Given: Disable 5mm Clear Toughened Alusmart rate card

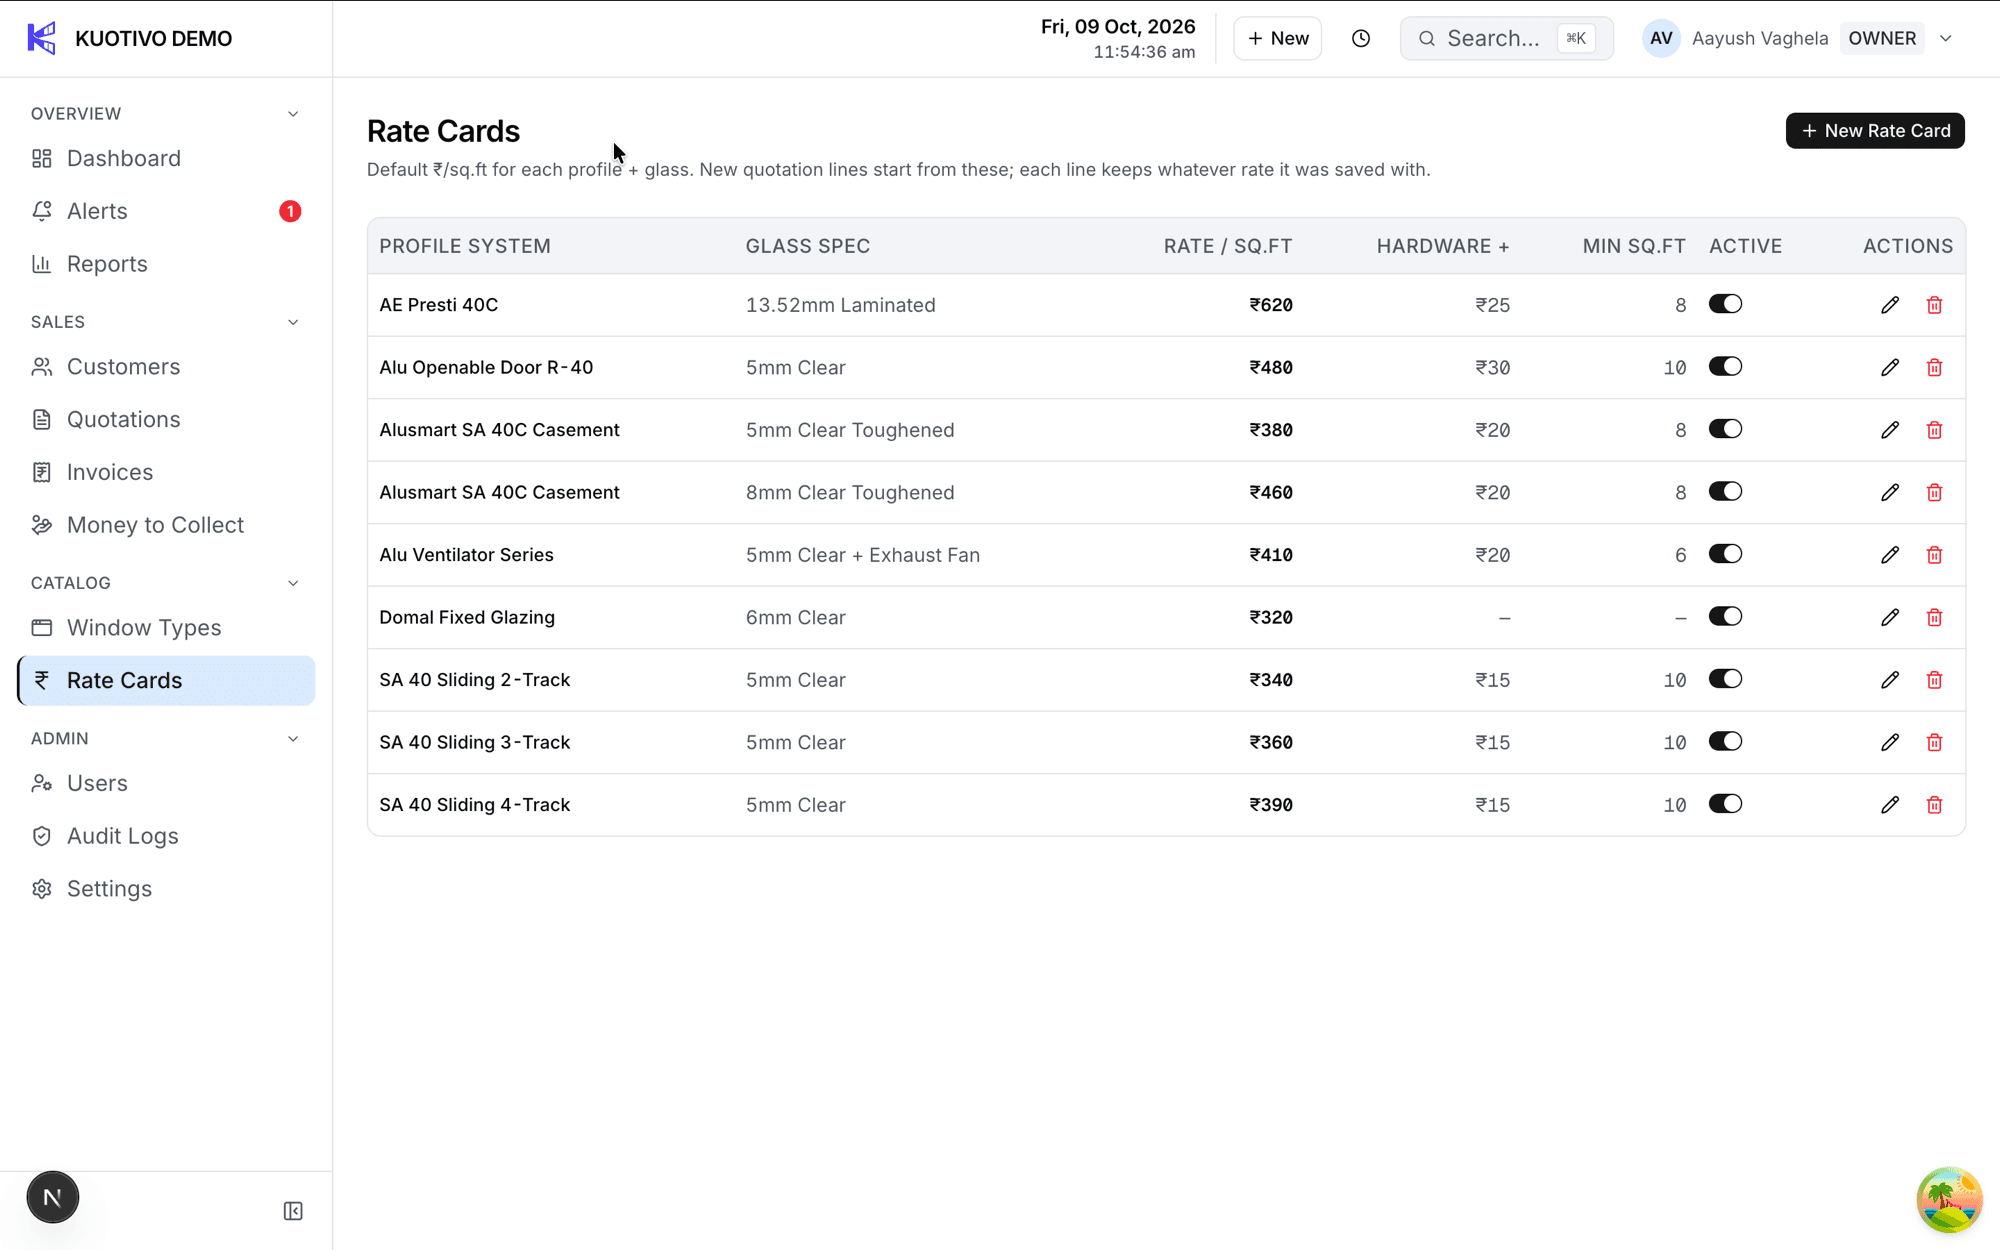Looking at the screenshot, I should coord(1725,429).
